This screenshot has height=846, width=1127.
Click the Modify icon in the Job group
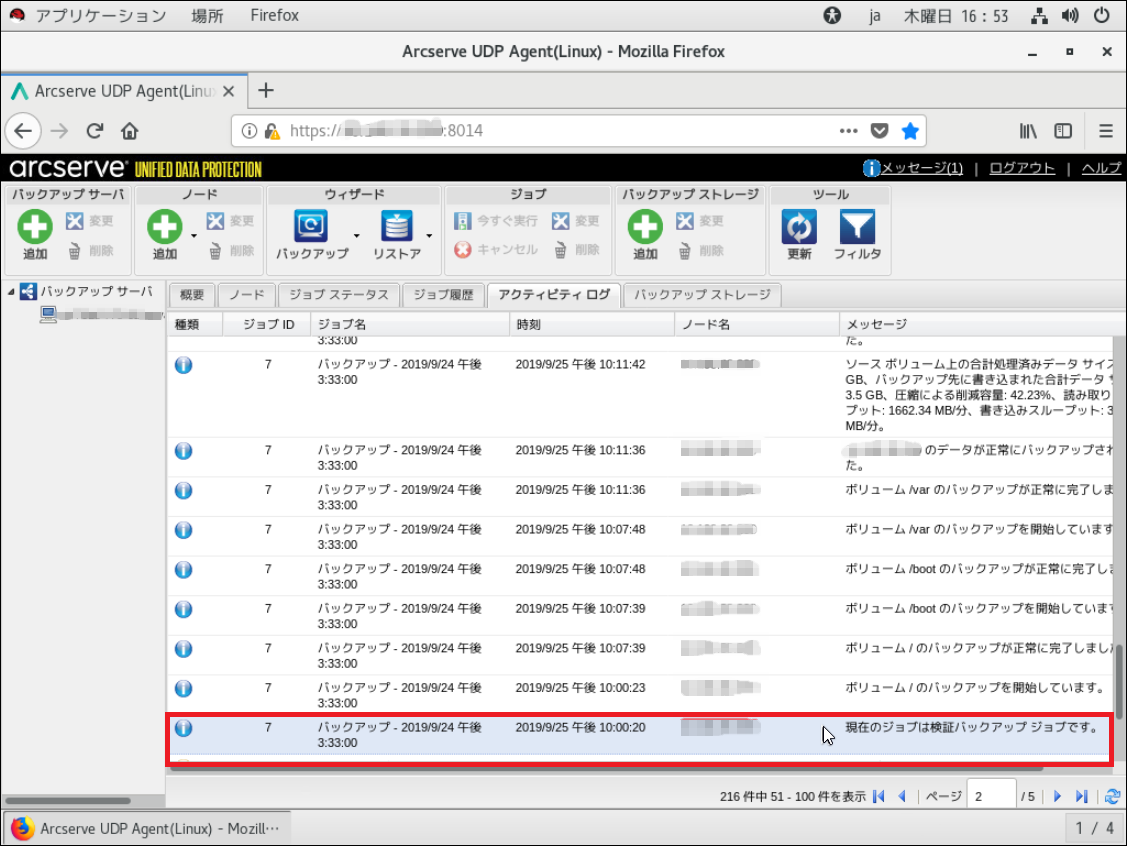tap(561, 221)
